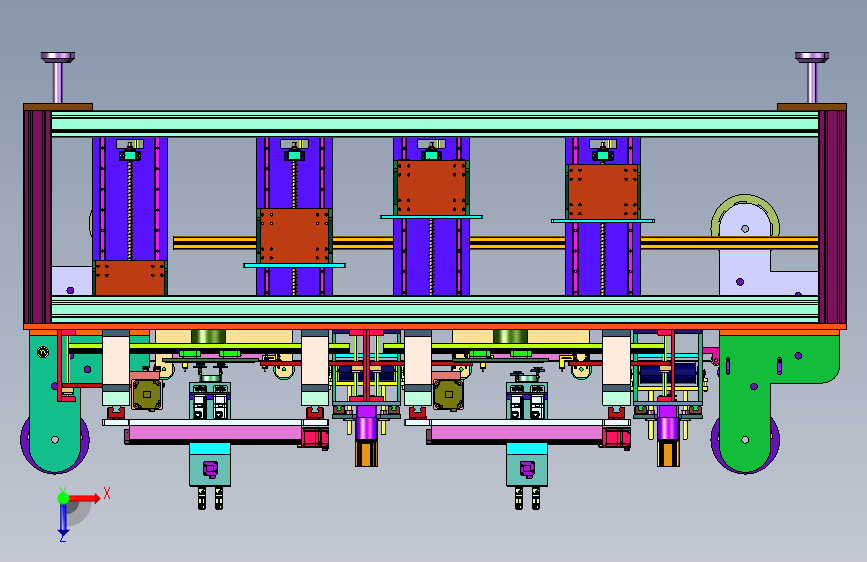This screenshot has width=867, height=562.
Task: Click the red X axis arrow of triad
Action: [x=84, y=498]
